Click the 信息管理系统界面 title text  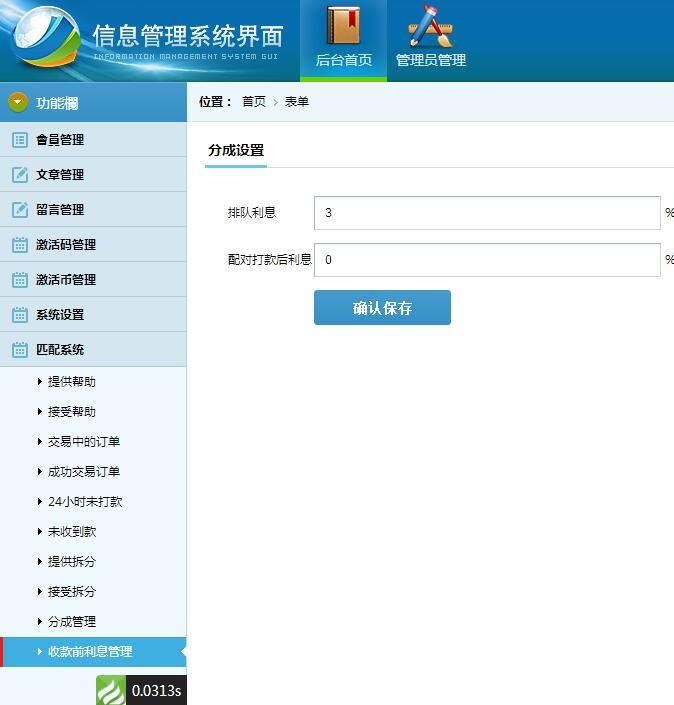188,36
